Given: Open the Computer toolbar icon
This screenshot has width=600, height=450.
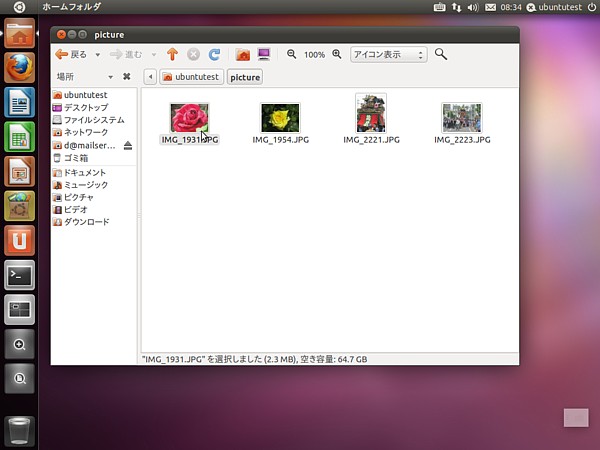Looking at the screenshot, I should click(x=264, y=54).
